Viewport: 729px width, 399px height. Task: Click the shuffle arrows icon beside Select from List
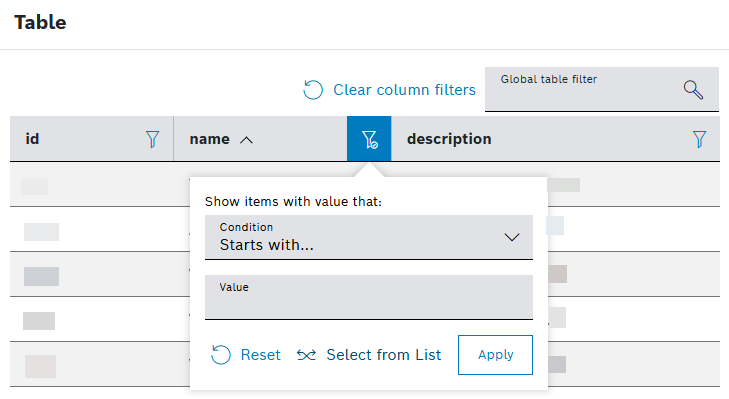point(306,355)
